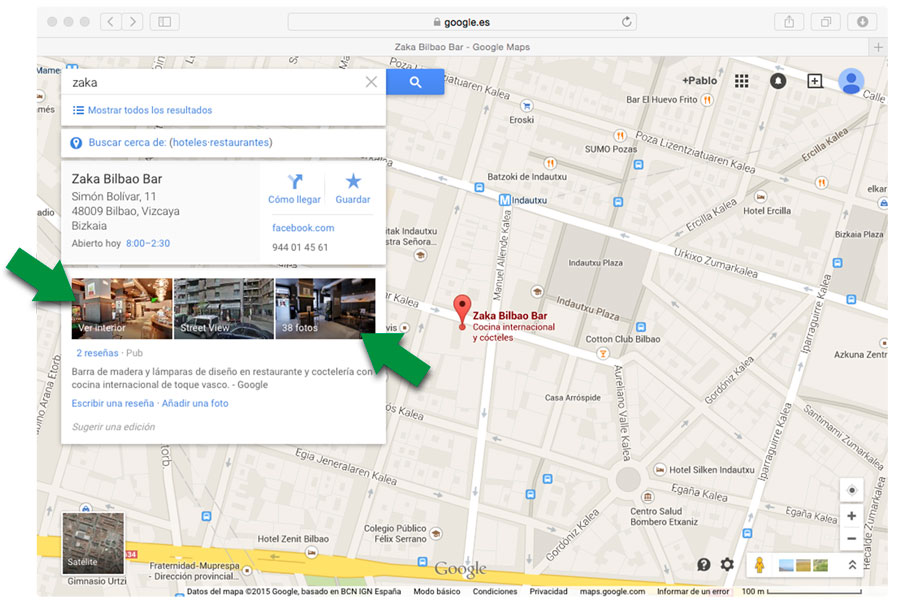Reload the page
The width and height of the screenshot is (900, 600).
(626, 22)
